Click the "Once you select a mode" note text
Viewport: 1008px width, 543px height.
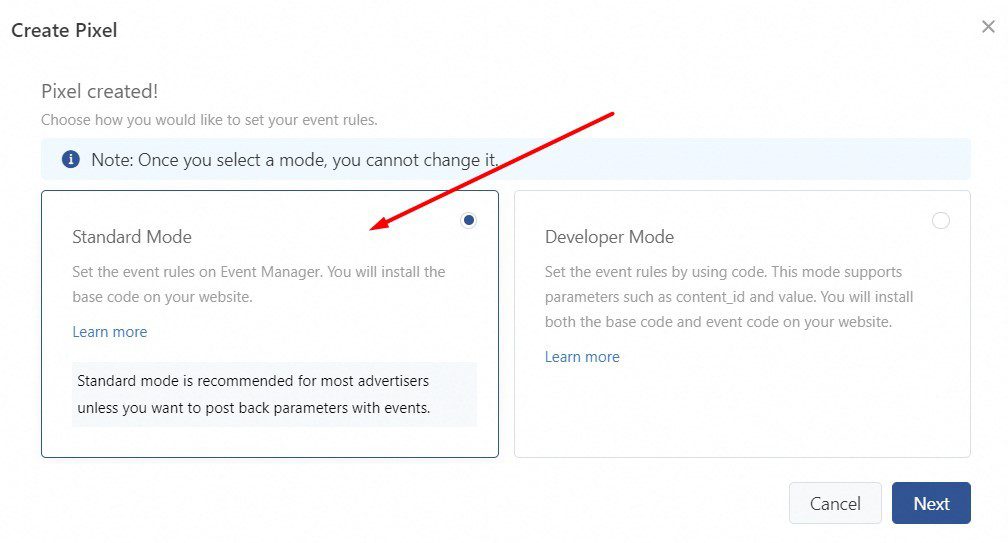[294, 160]
